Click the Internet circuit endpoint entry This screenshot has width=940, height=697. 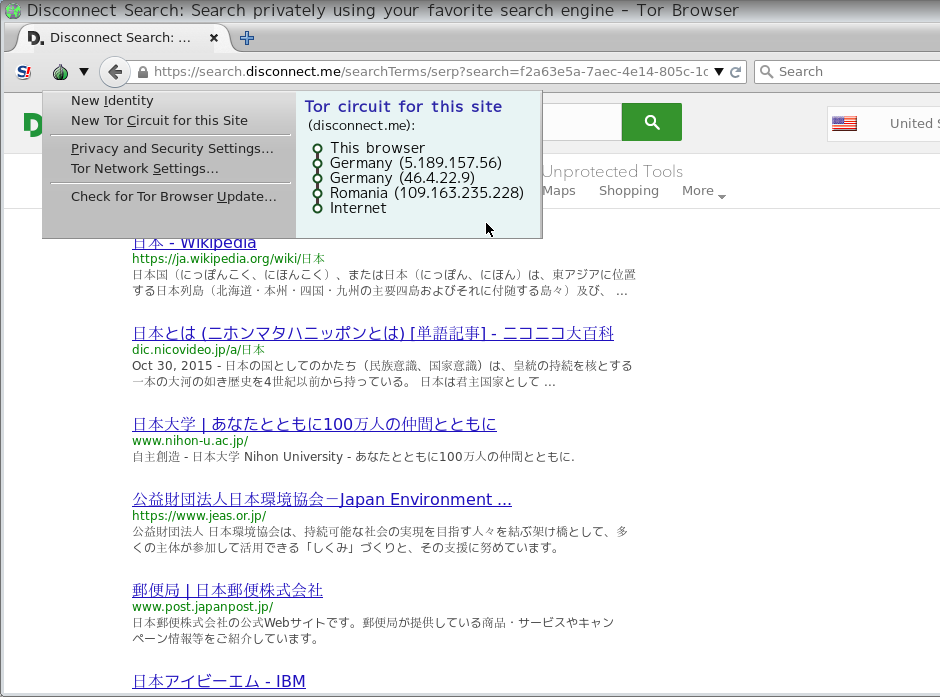tap(358, 208)
